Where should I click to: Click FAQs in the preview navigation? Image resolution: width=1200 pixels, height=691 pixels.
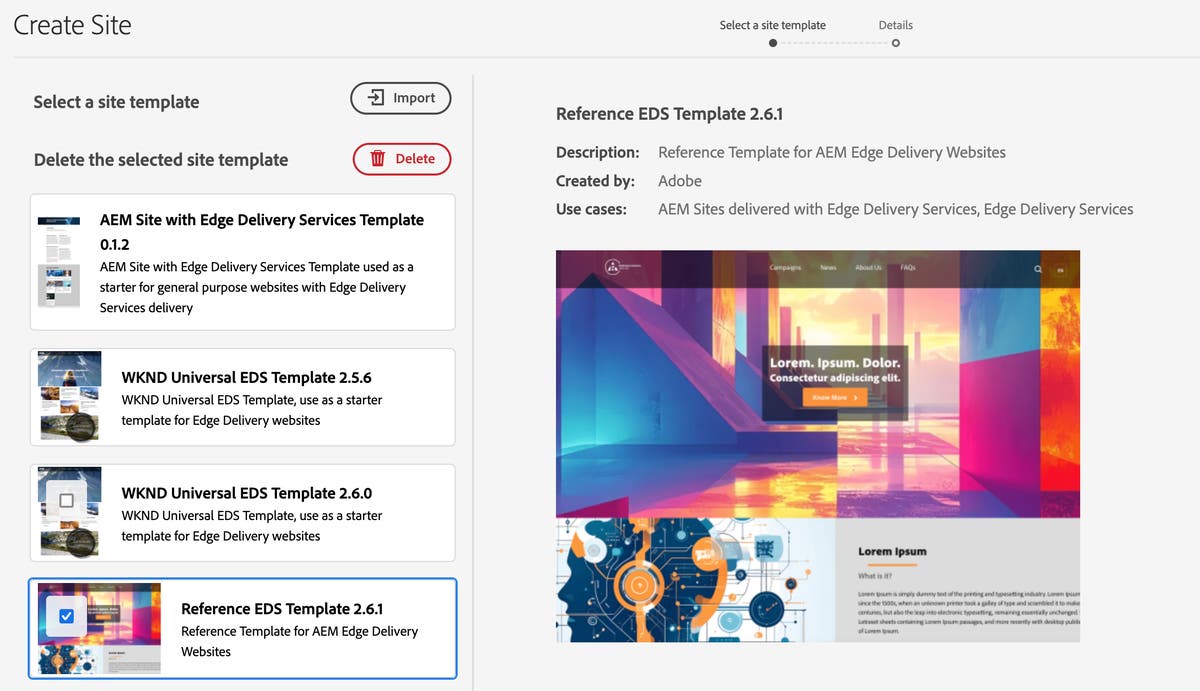click(908, 268)
